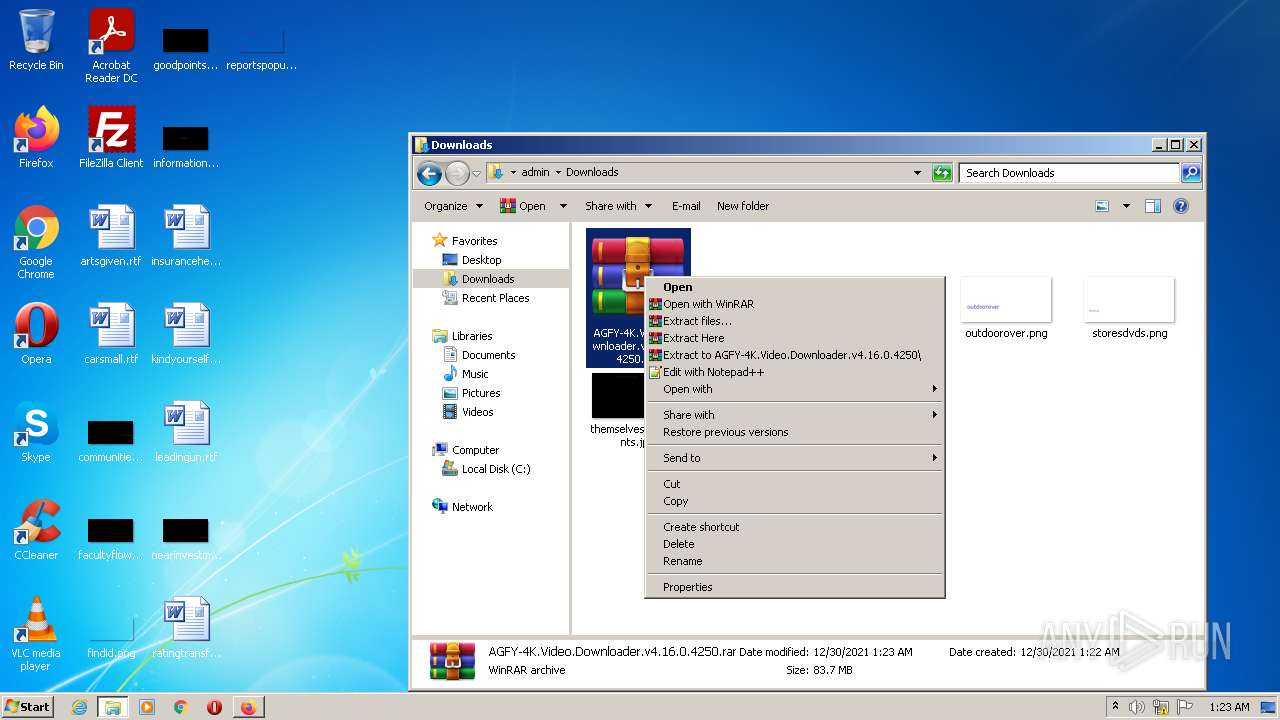Open Explorer help icon

(x=1180, y=206)
